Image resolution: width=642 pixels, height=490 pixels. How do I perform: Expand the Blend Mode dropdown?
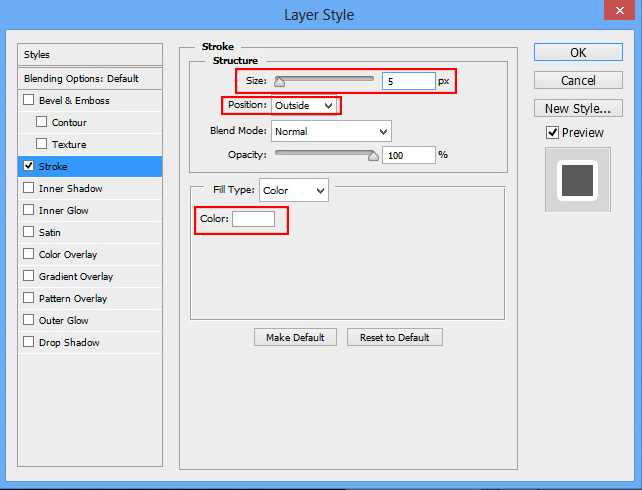(330, 131)
